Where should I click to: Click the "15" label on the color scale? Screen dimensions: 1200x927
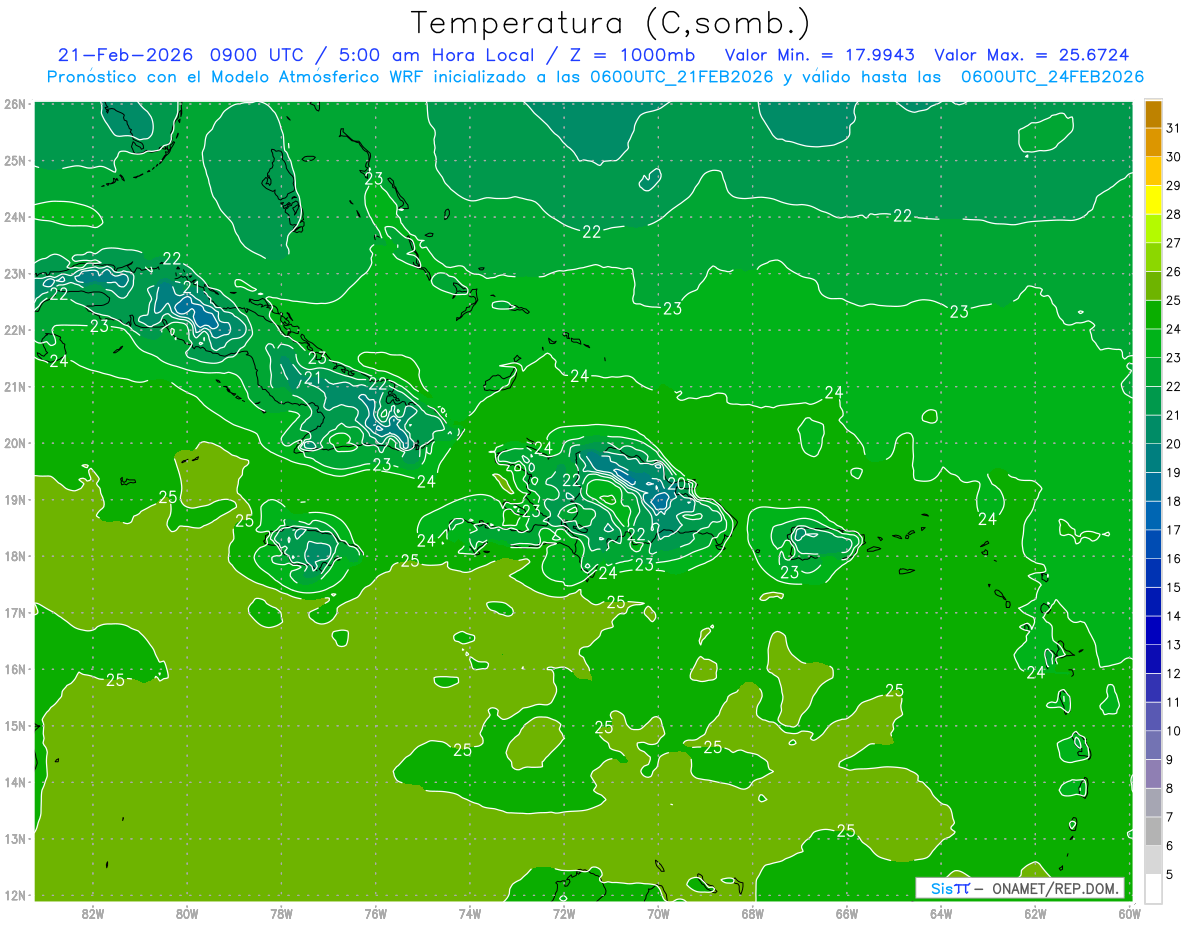1173,587
